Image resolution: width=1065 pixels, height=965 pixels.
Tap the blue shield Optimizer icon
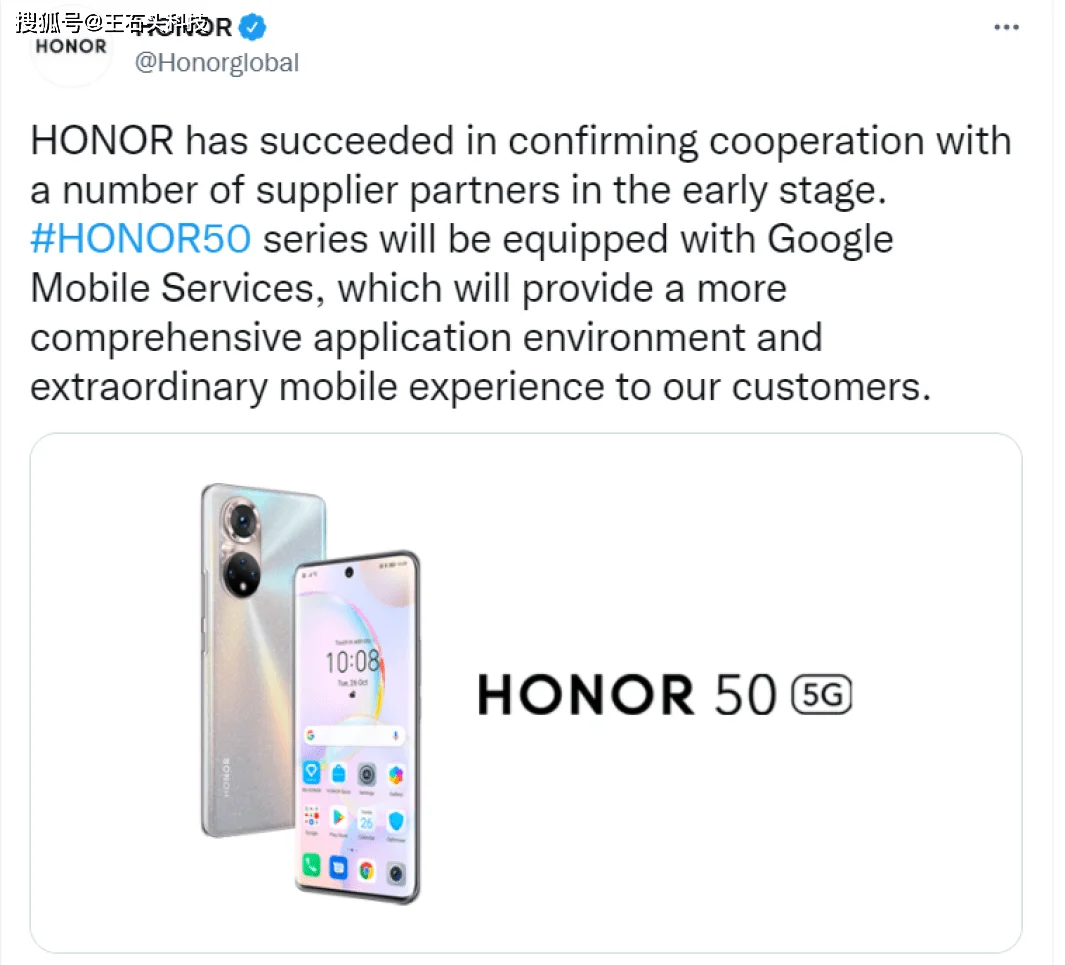coord(396,822)
